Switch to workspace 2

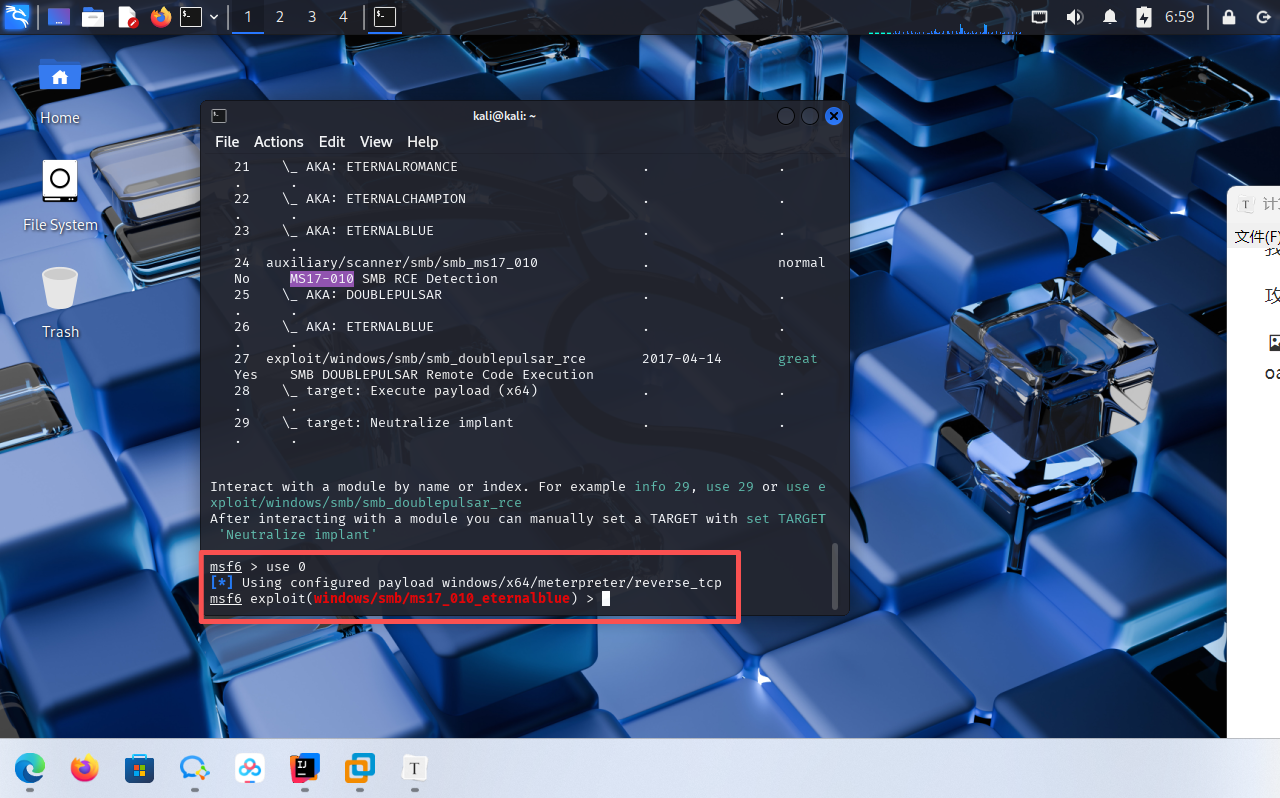280,17
